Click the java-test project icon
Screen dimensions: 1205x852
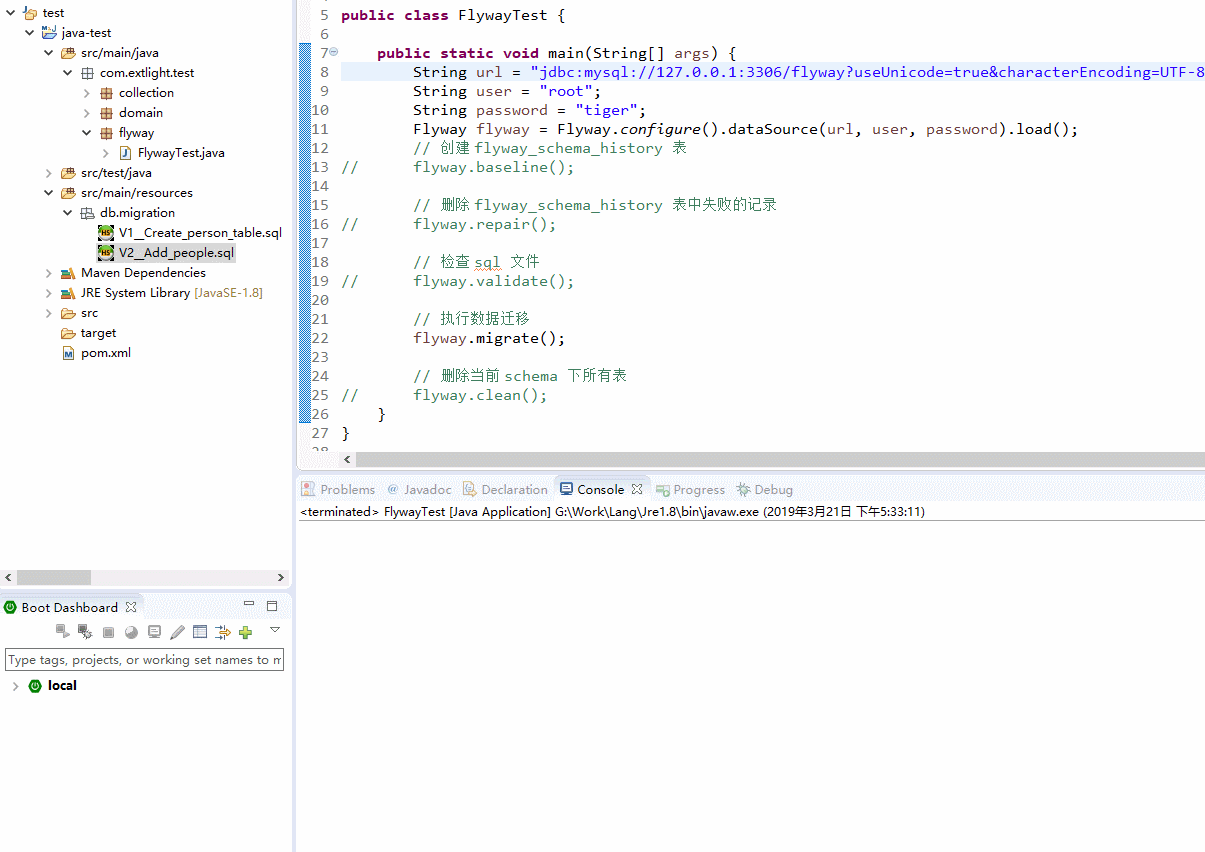coord(49,32)
